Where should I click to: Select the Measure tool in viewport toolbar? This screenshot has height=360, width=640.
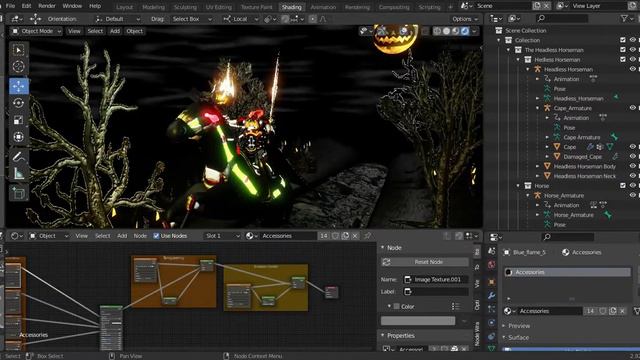click(18, 174)
